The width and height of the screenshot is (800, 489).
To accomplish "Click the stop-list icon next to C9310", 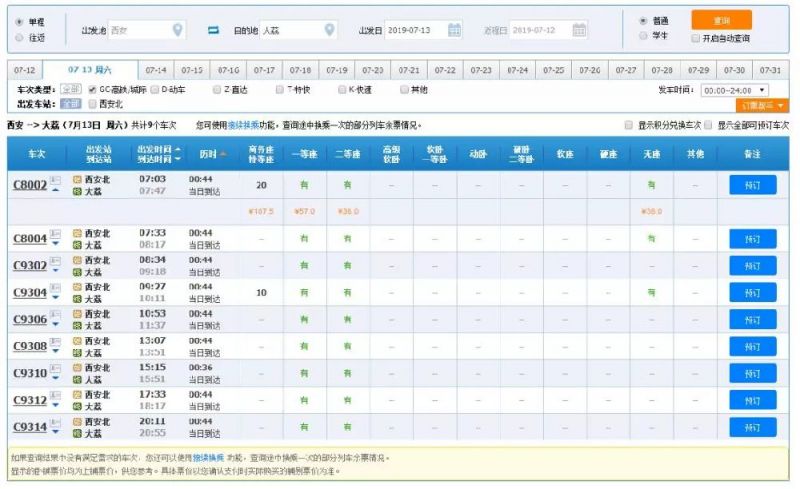I will 55,369.
